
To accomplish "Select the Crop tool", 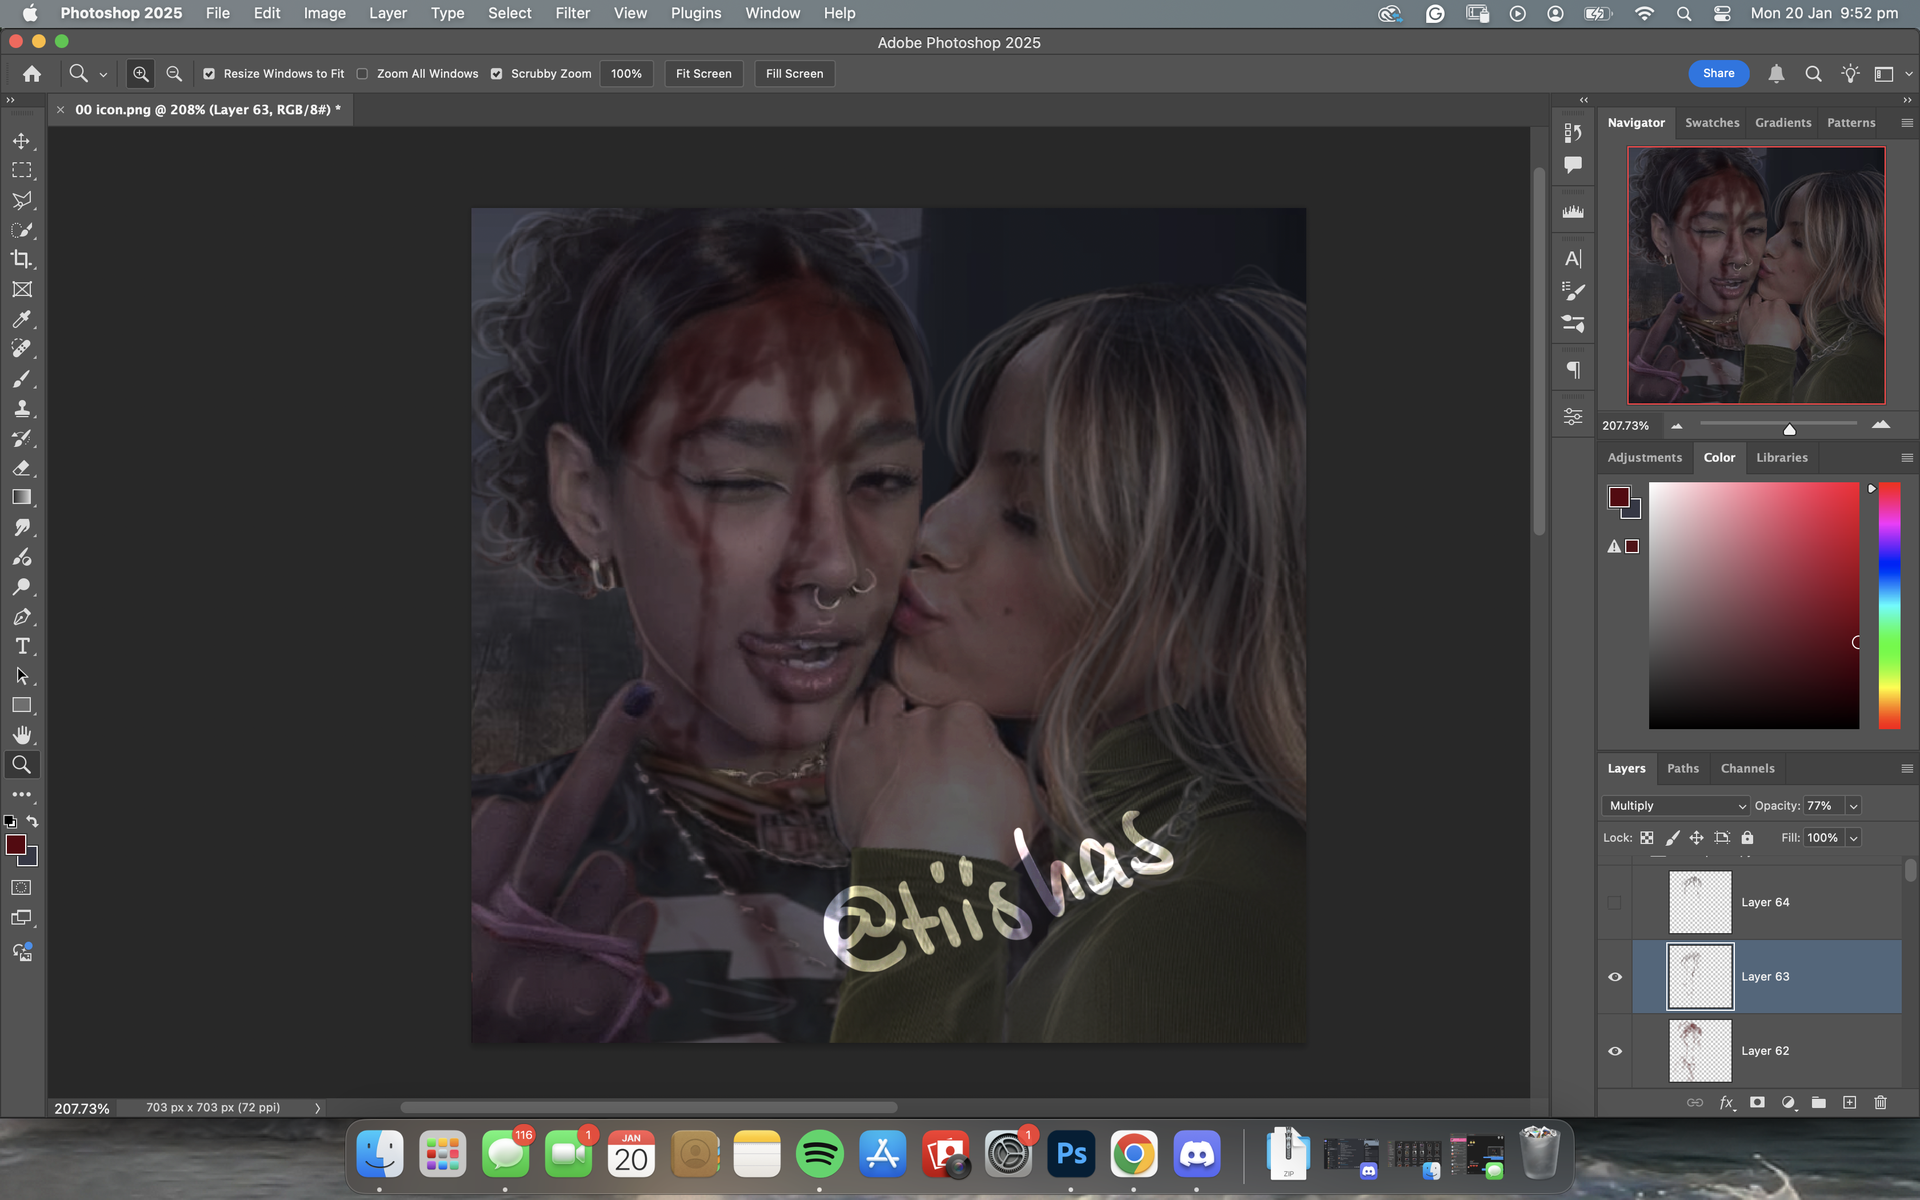I will (x=21, y=260).
